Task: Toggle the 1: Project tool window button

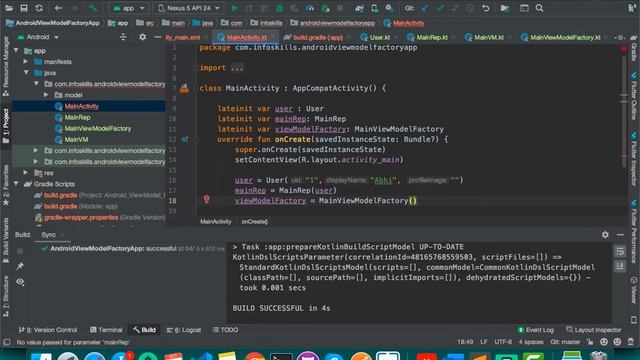Action: 6,125
